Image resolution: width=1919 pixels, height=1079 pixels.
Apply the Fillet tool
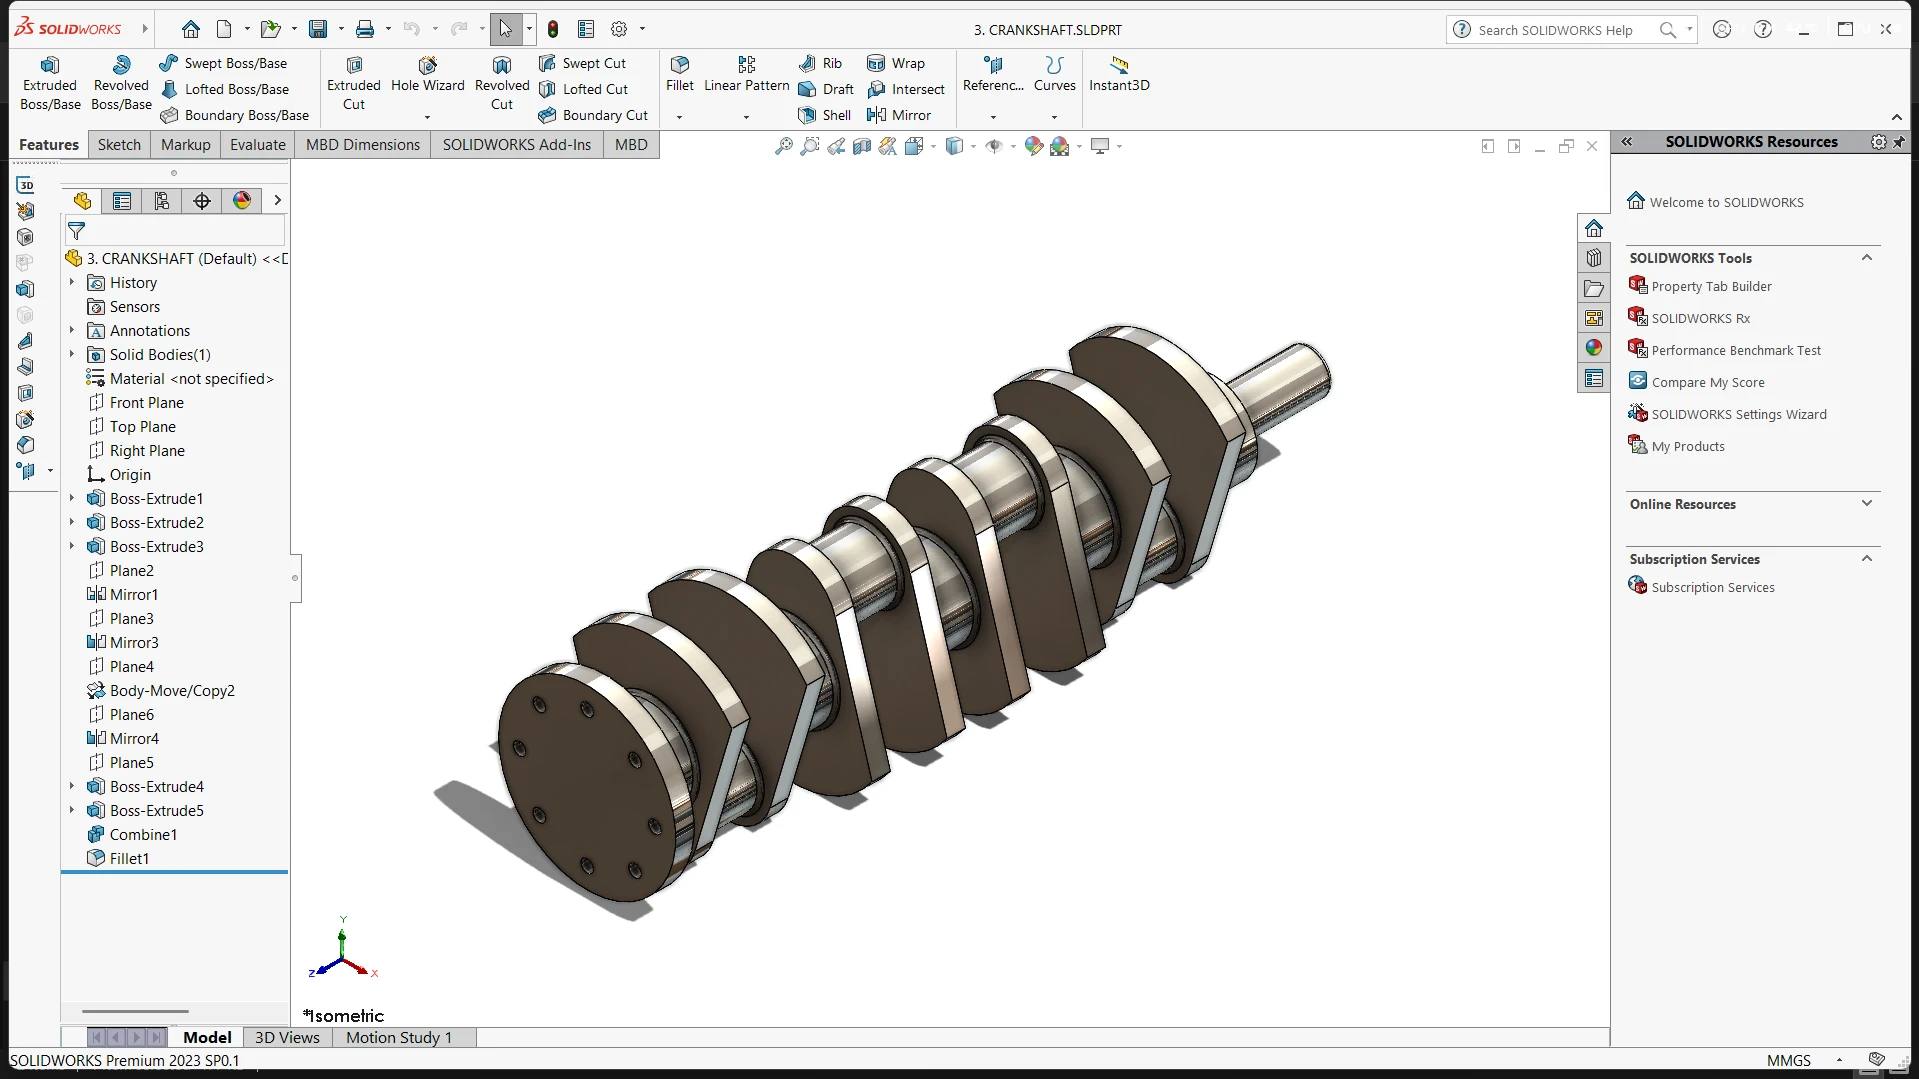tap(680, 75)
